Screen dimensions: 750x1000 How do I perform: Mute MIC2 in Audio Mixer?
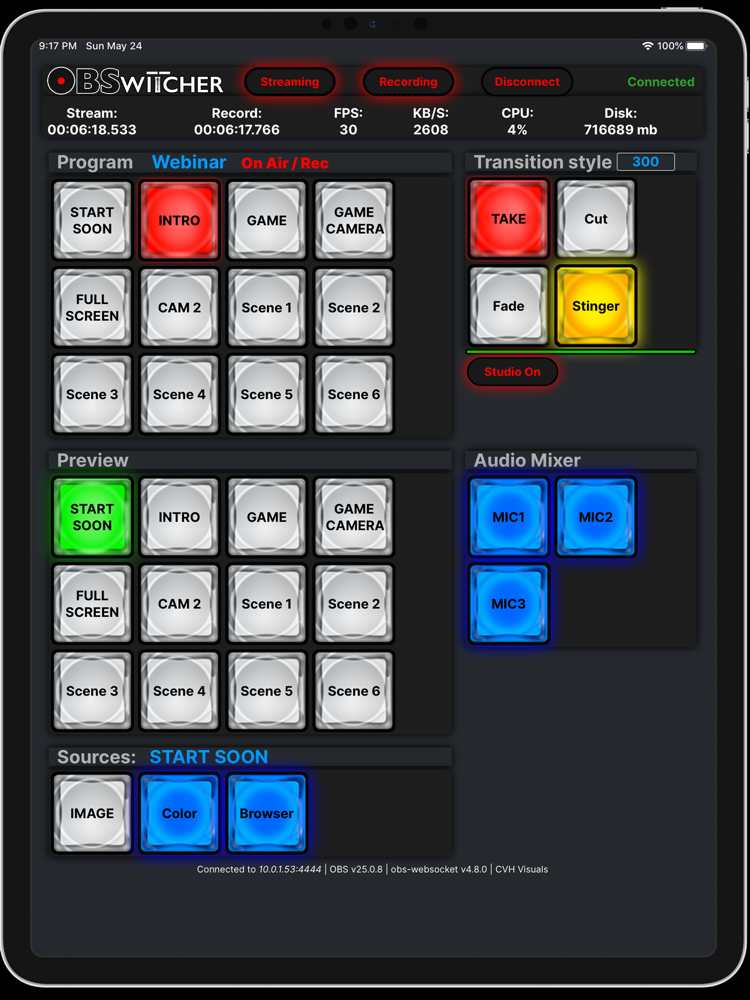(596, 517)
